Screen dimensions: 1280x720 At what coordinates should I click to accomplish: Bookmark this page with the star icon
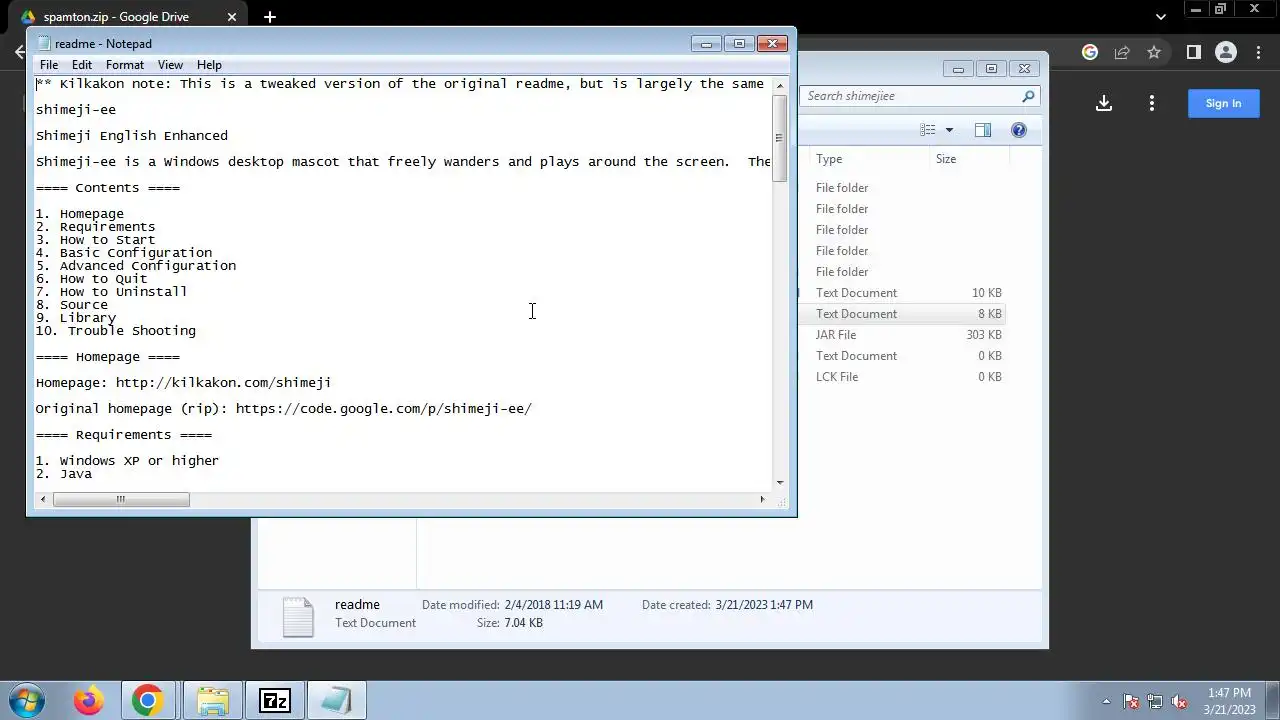pos(1154,52)
